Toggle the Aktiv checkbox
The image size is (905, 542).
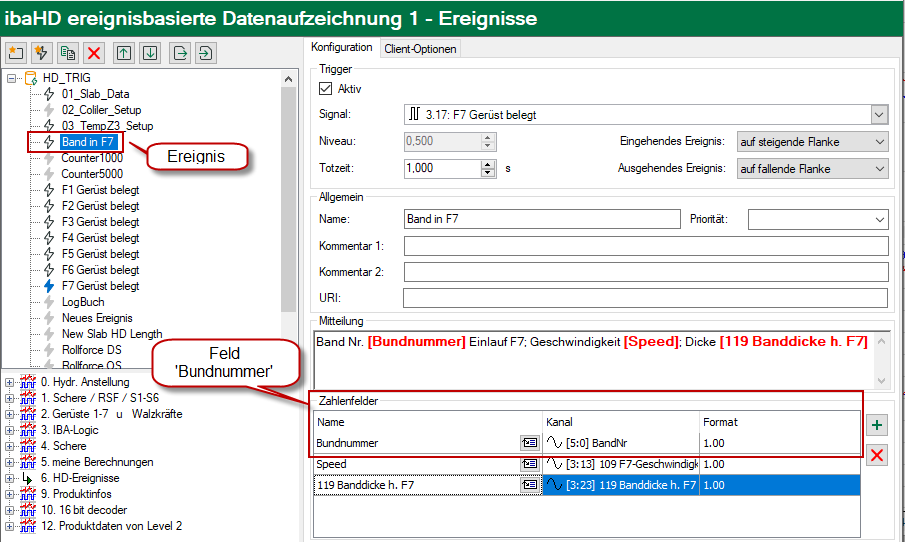coord(325,89)
